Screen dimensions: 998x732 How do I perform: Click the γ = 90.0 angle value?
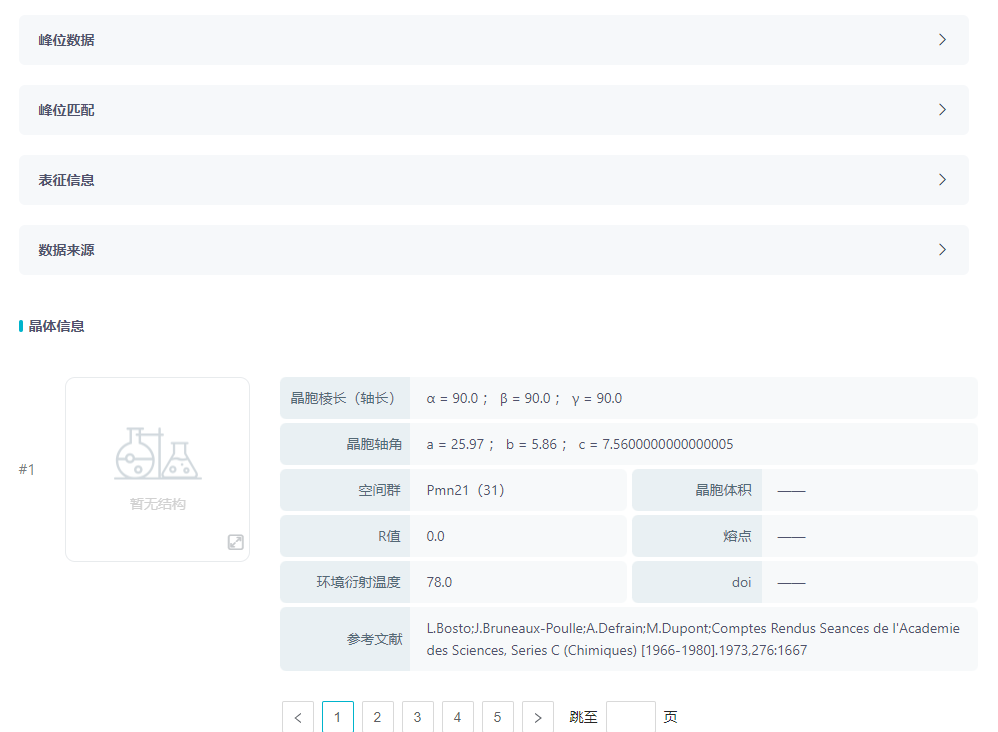tap(597, 398)
